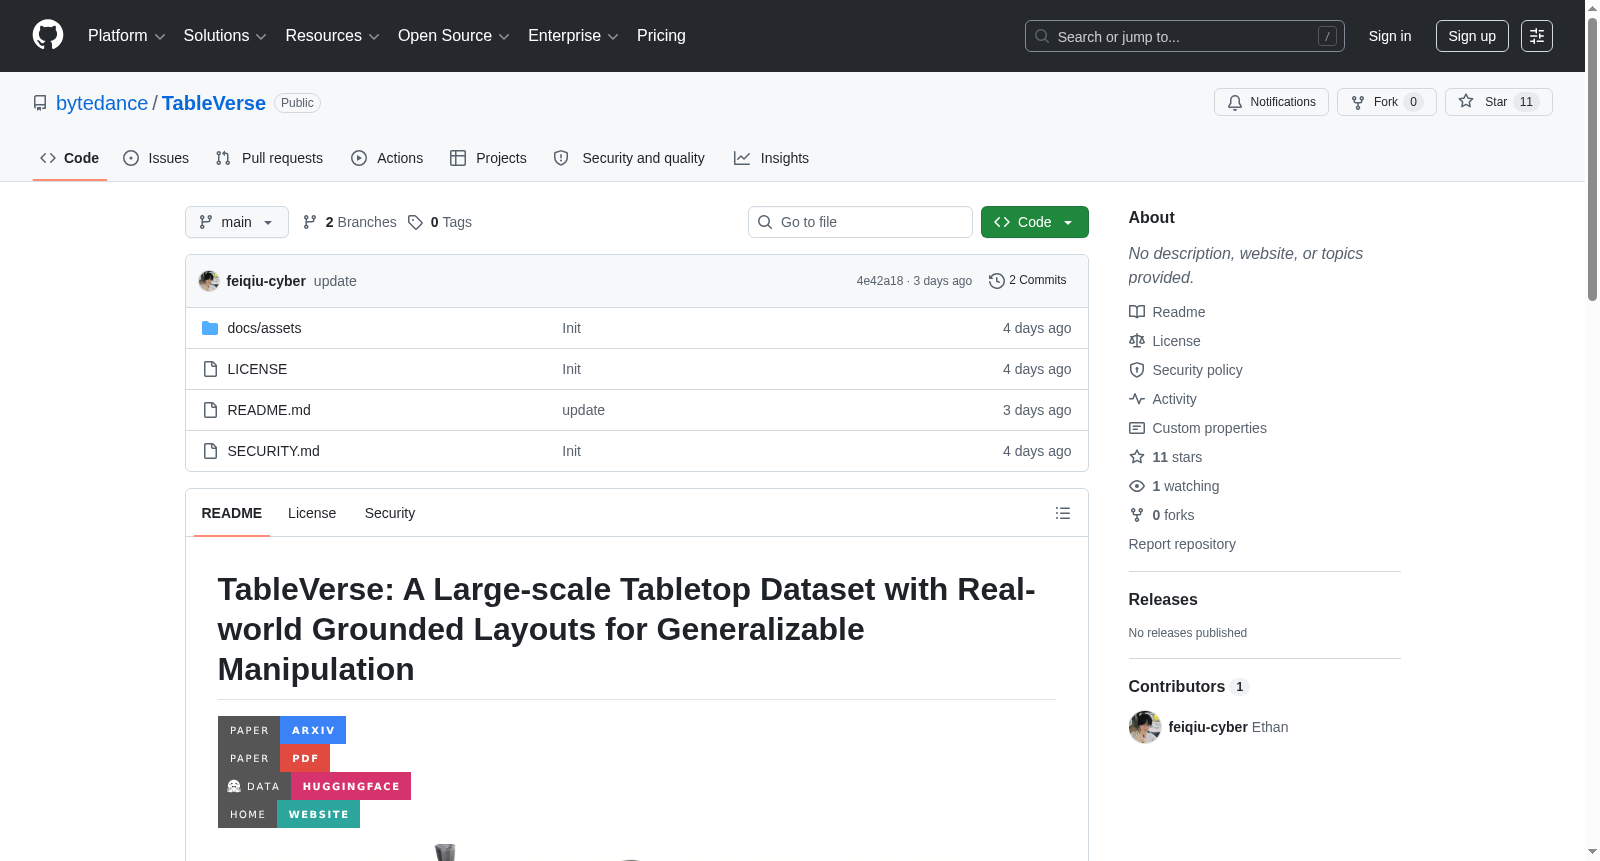Viewport: 1600px width, 861px height.
Task: View the 0 Tags page
Action: click(x=440, y=222)
